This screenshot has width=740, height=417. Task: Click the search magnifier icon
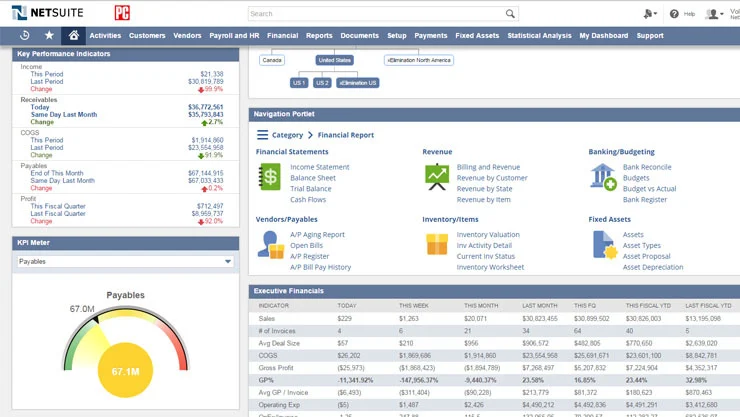510,14
